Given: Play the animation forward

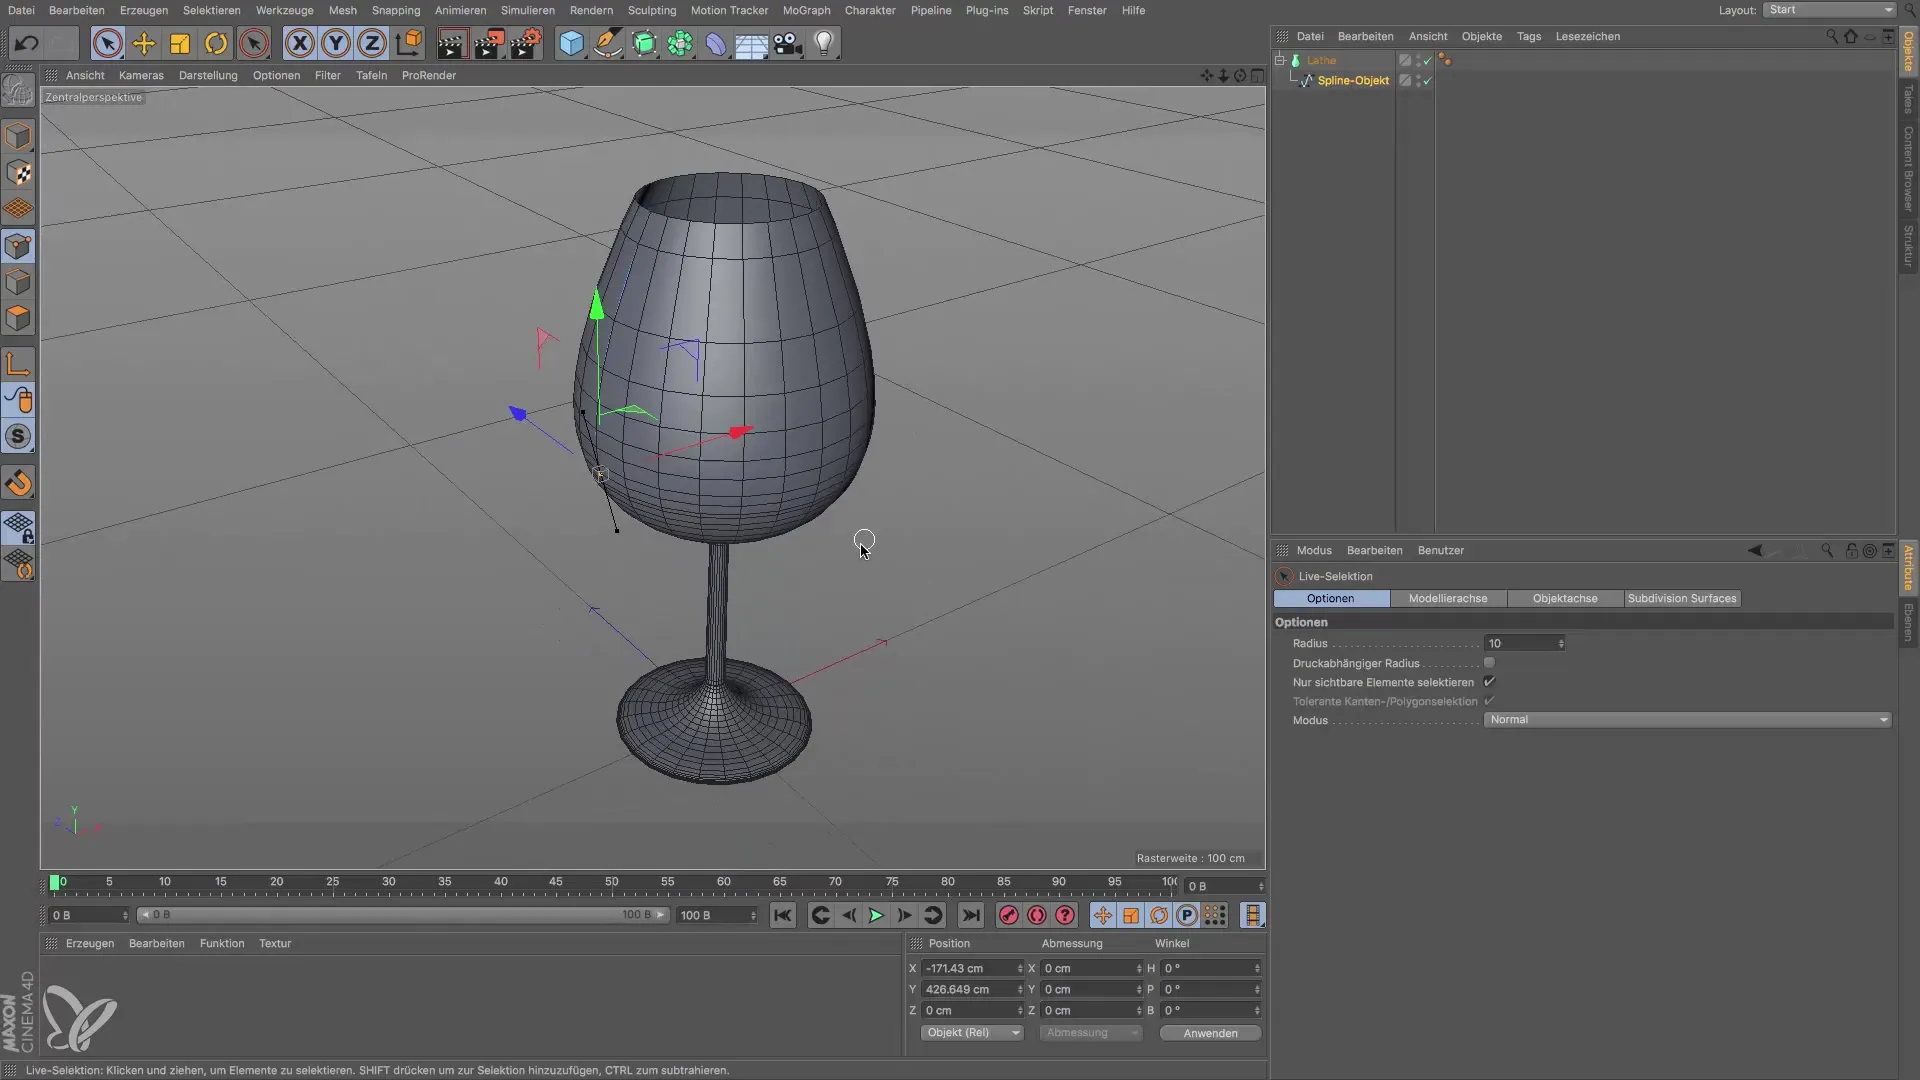Looking at the screenshot, I should 876,916.
